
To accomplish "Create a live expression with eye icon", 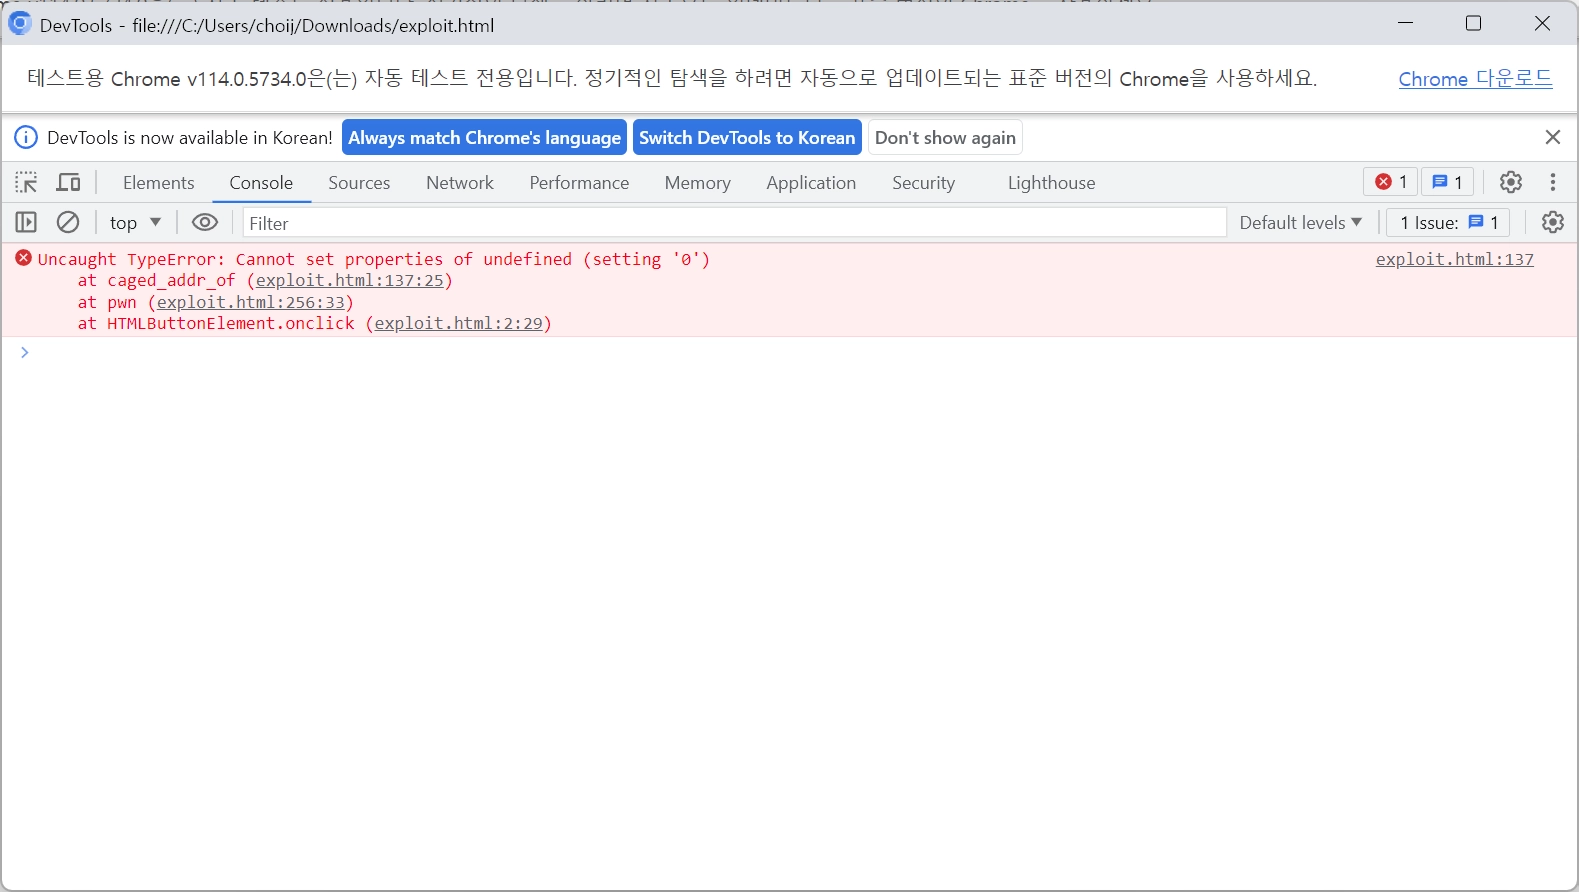I will pyautogui.click(x=205, y=222).
